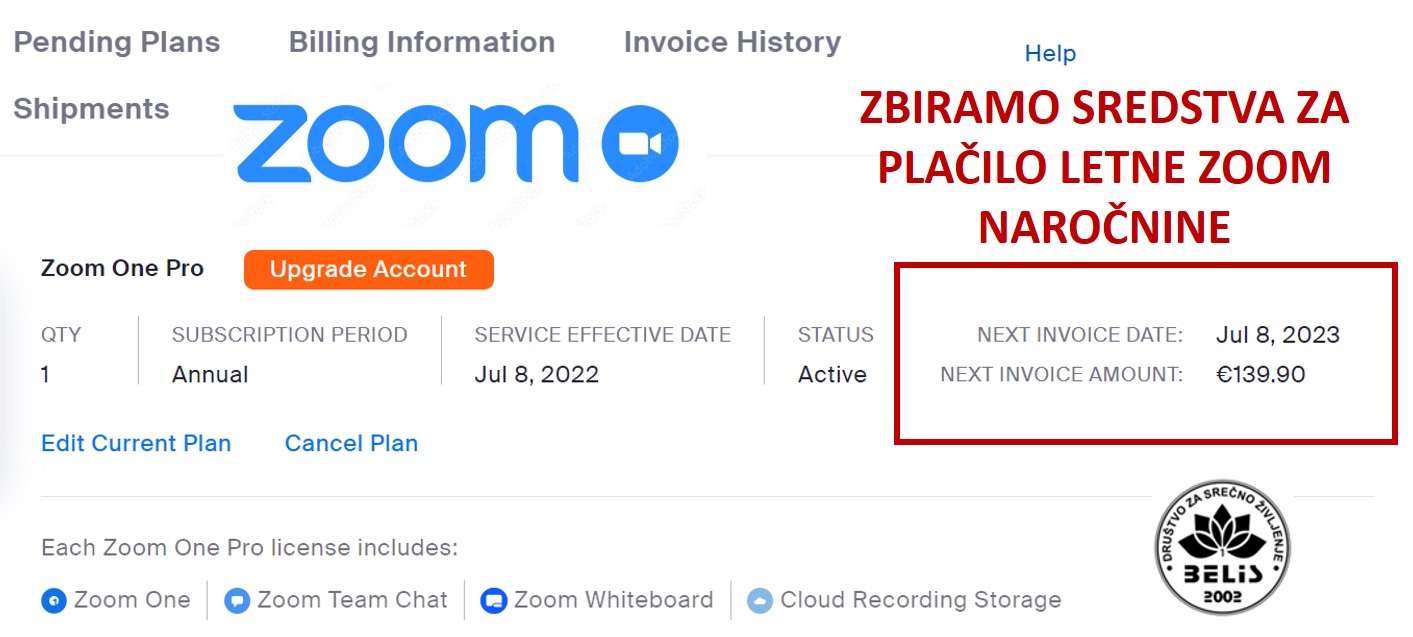
Task: Click the Zoom Whiteboard label text
Action: point(614,600)
